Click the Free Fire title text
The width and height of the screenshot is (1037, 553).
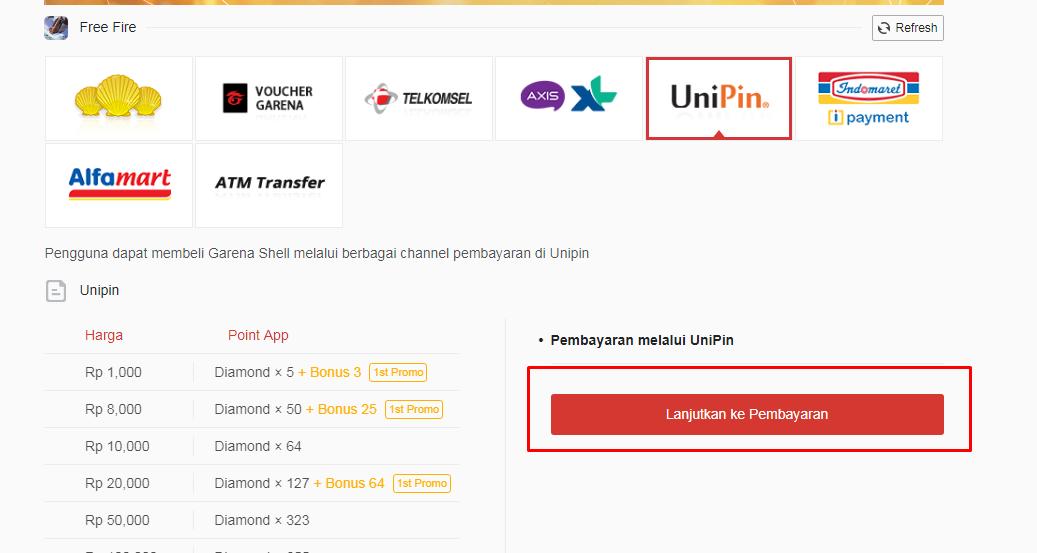(x=108, y=27)
